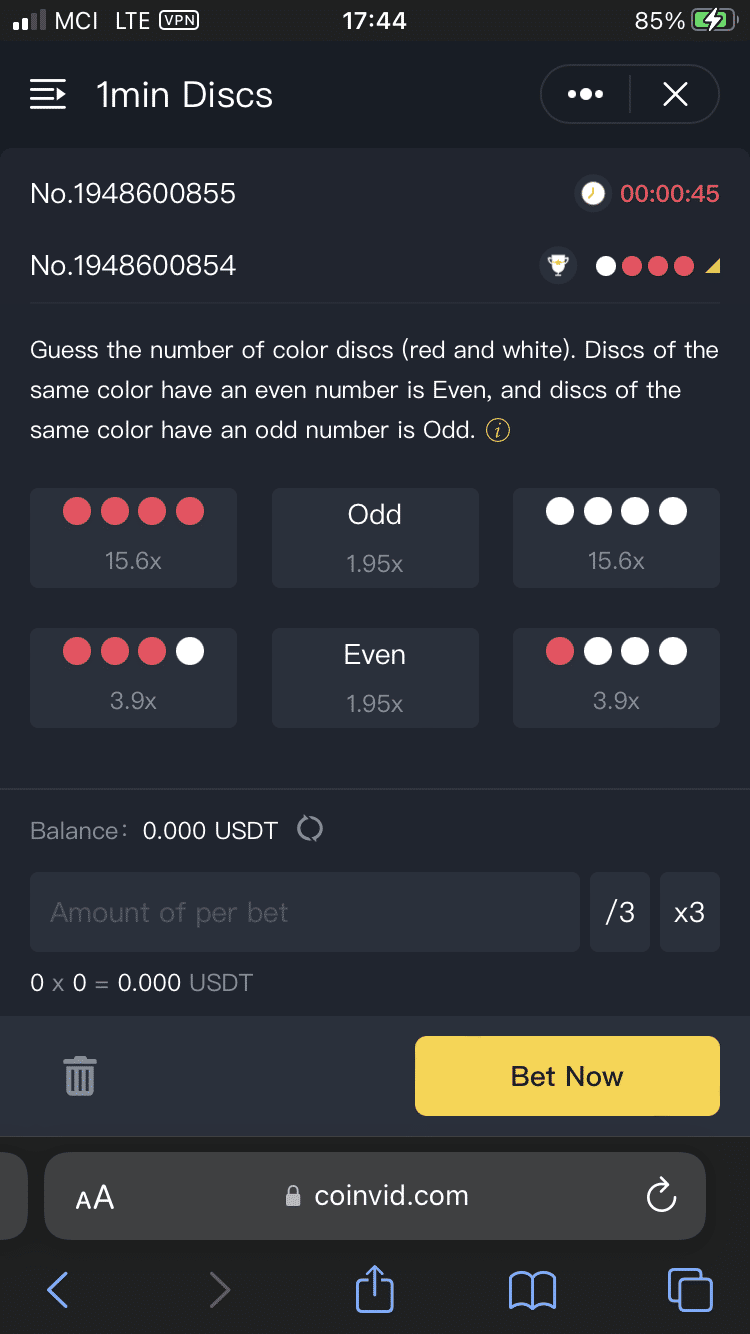
Task: Choose four white discs 15.6x option
Action: (x=616, y=538)
